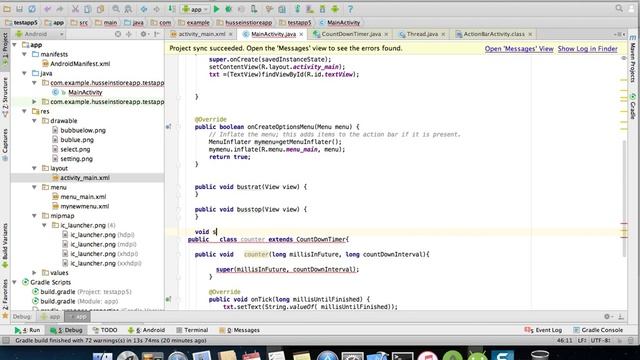Click the Redo arrow icon
The image size is (640, 360).
click(x=60, y=9)
